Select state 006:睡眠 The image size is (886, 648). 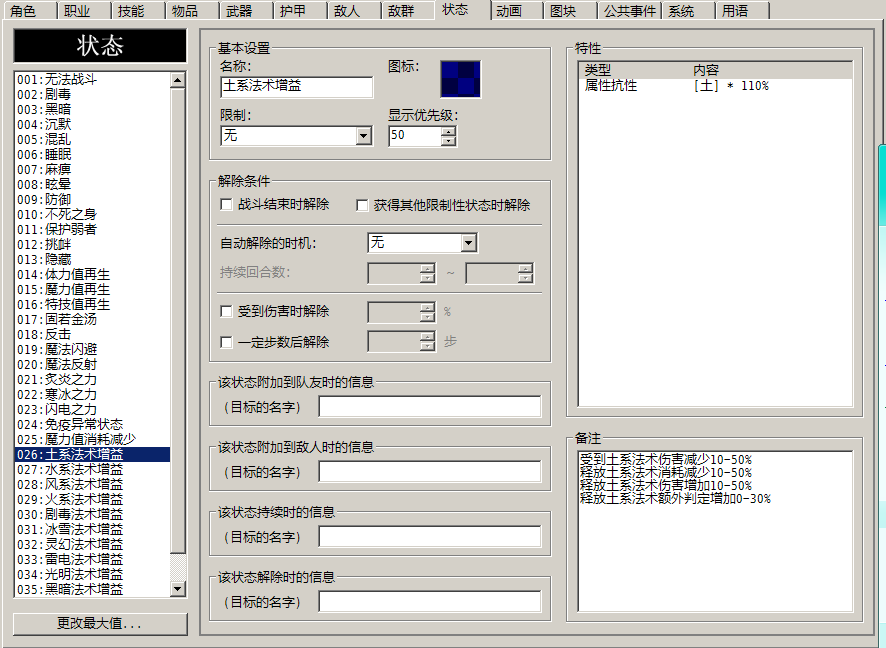[93, 154]
